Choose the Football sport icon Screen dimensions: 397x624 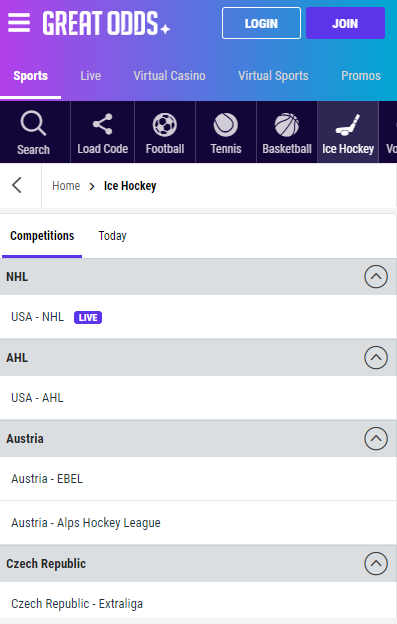[x=165, y=125]
